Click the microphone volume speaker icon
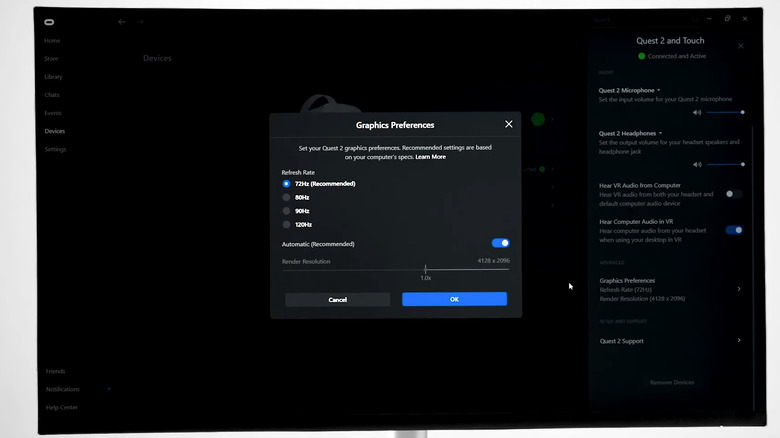The width and height of the screenshot is (780, 438). tap(697, 112)
